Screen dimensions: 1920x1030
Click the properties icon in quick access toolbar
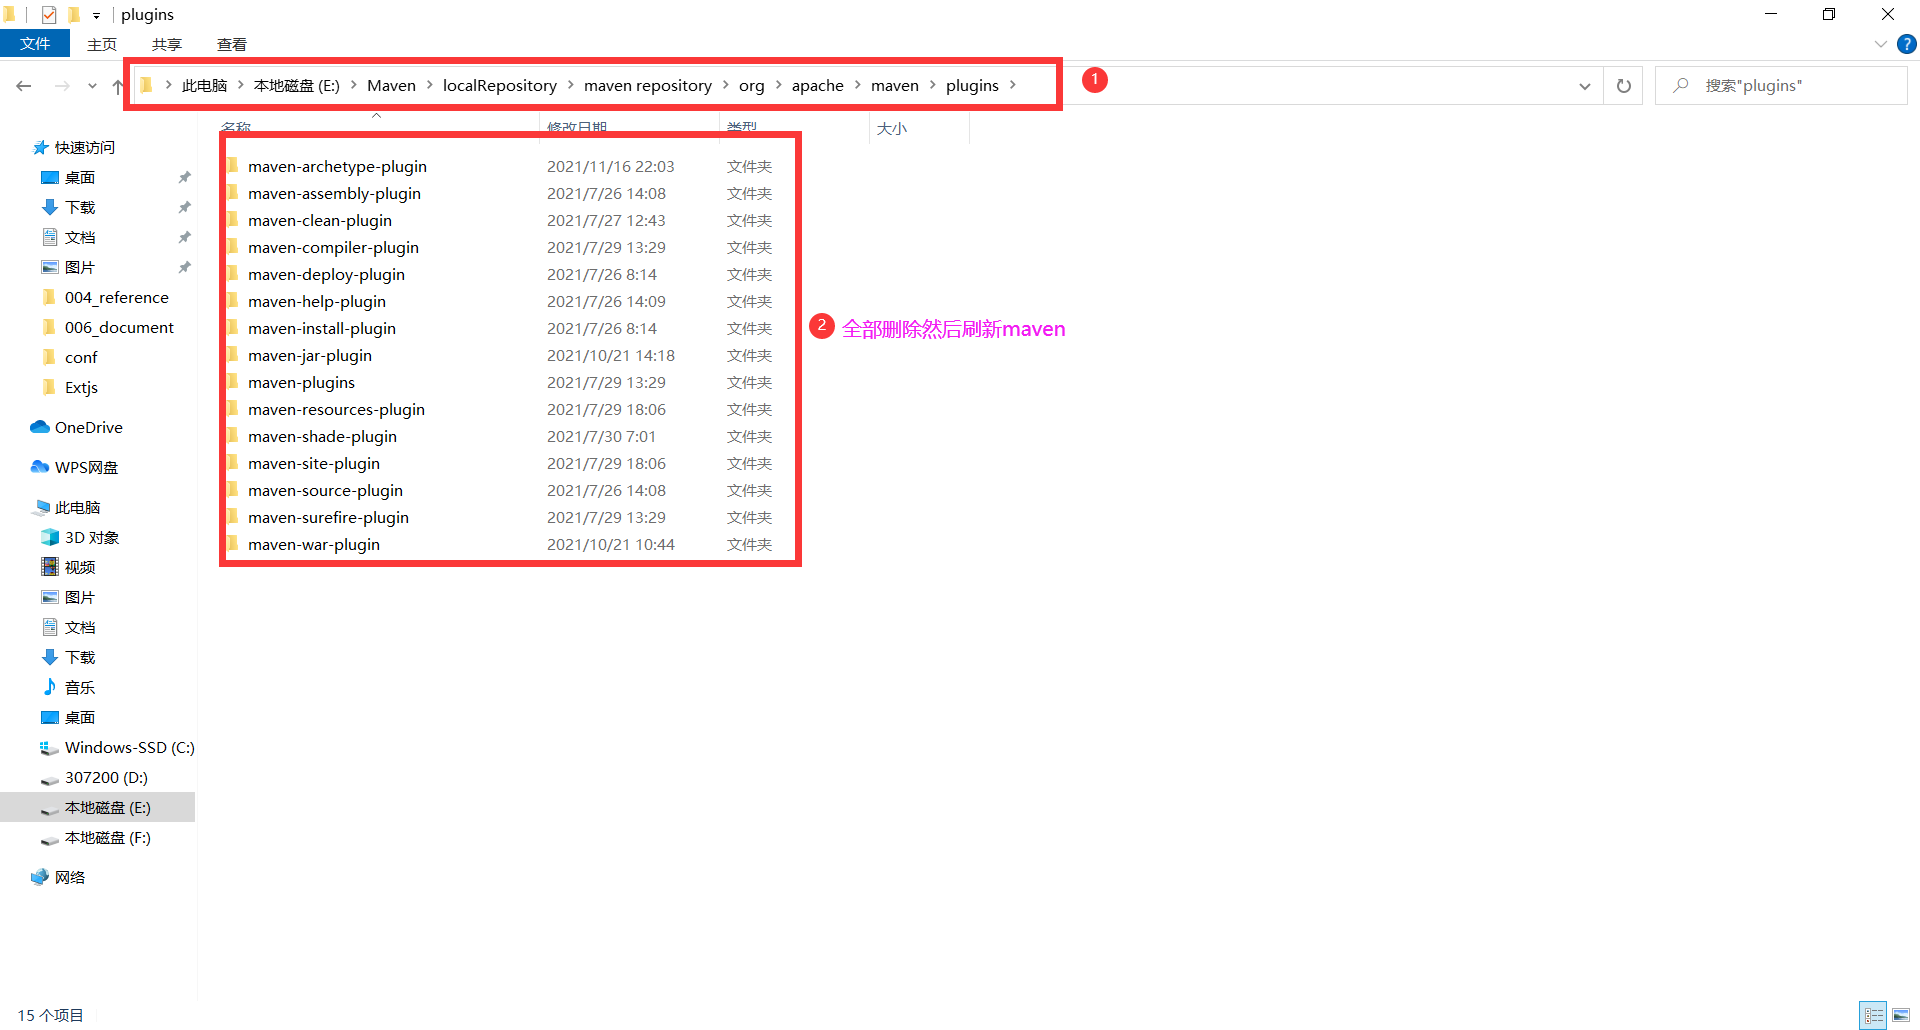click(x=48, y=15)
